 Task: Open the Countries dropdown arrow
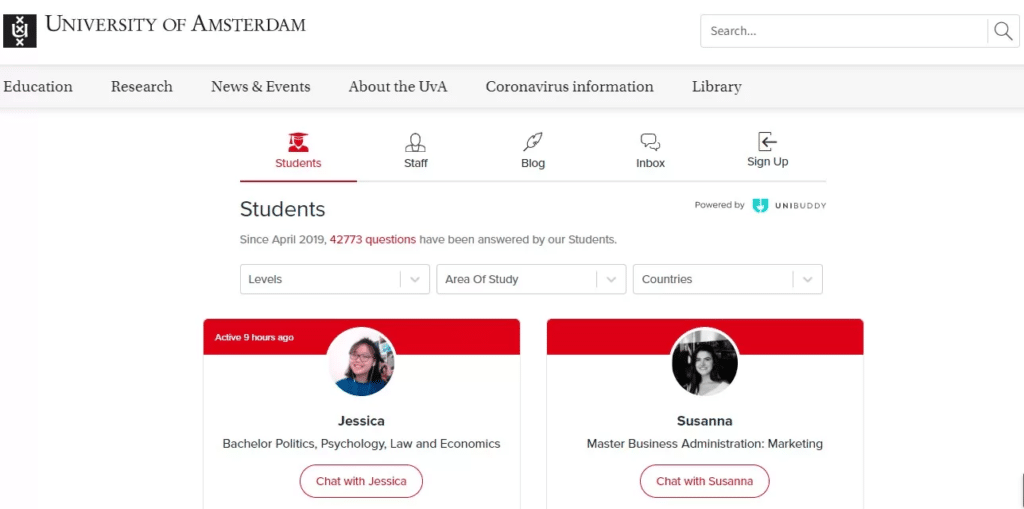point(808,279)
